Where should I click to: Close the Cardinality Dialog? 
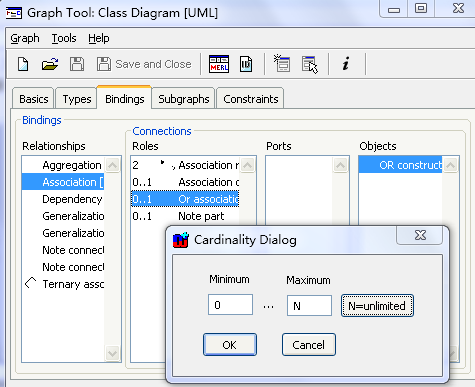pyautogui.click(x=420, y=235)
